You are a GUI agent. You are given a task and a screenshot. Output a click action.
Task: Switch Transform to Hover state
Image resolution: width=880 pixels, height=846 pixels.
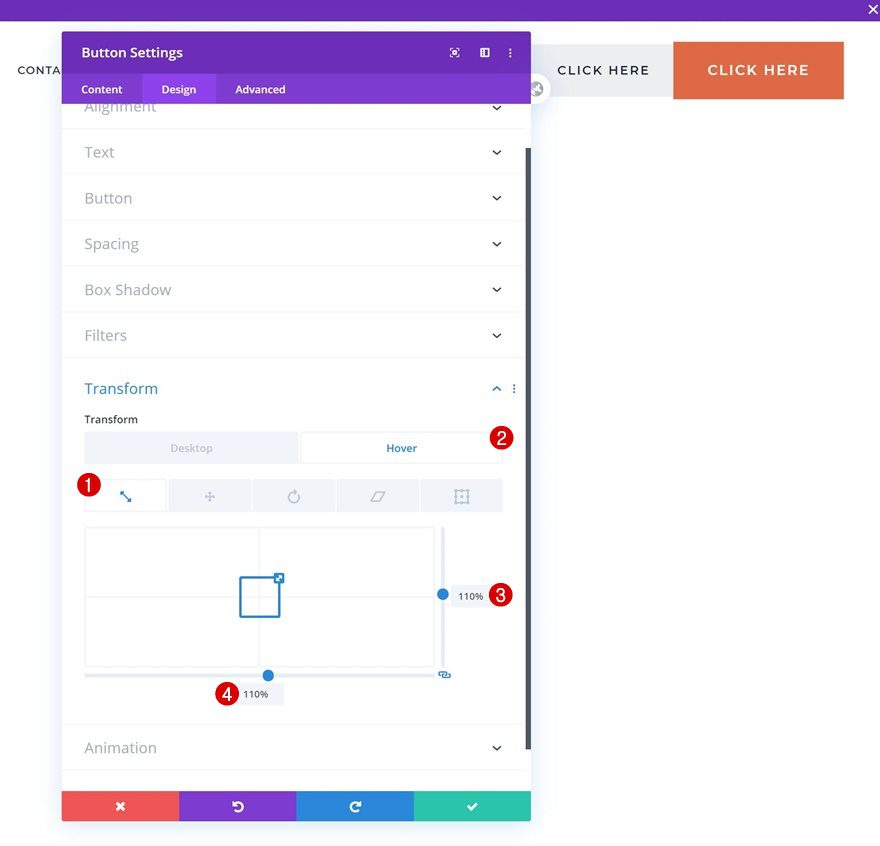coord(401,448)
